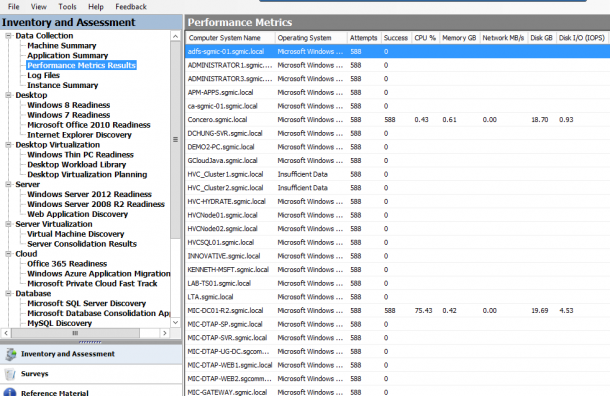This screenshot has width=610, height=396.
Task: Collapse the Database tree node
Action: pyautogui.click(x=8, y=293)
